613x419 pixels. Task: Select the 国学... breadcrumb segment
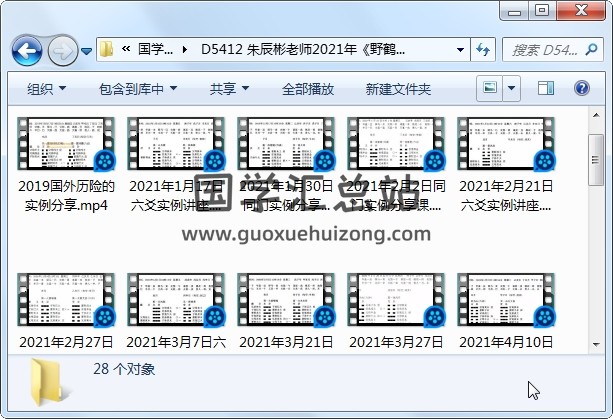click(x=155, y=50)
